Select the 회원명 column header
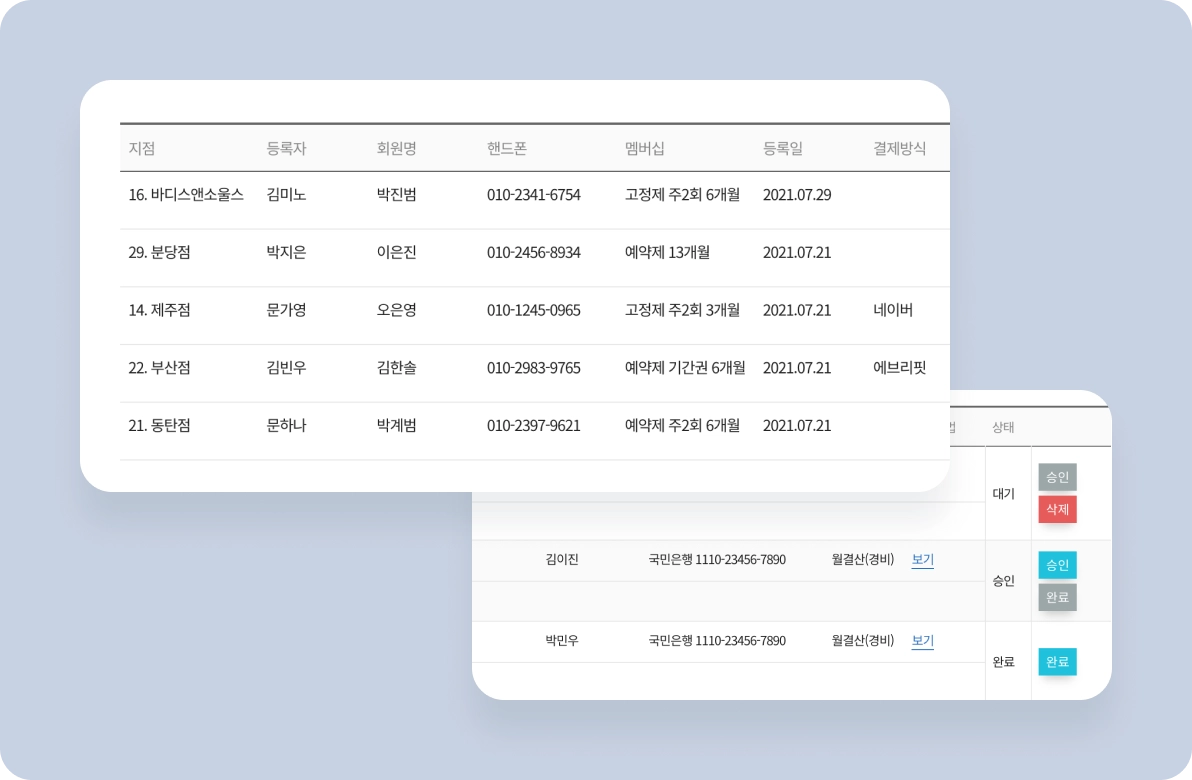The height and width of the screenshot is (780, 1192). [396, 148]
